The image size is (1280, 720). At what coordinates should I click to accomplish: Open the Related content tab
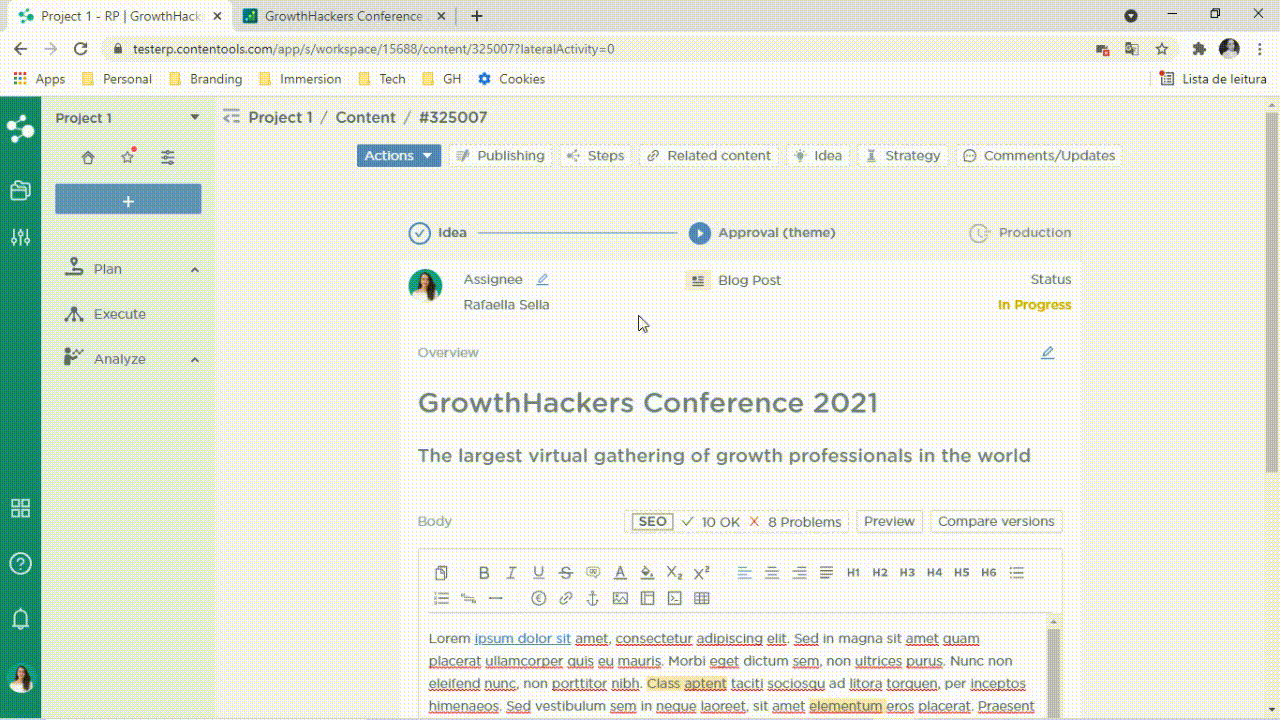pyautogui.click(x=709, y=155)
